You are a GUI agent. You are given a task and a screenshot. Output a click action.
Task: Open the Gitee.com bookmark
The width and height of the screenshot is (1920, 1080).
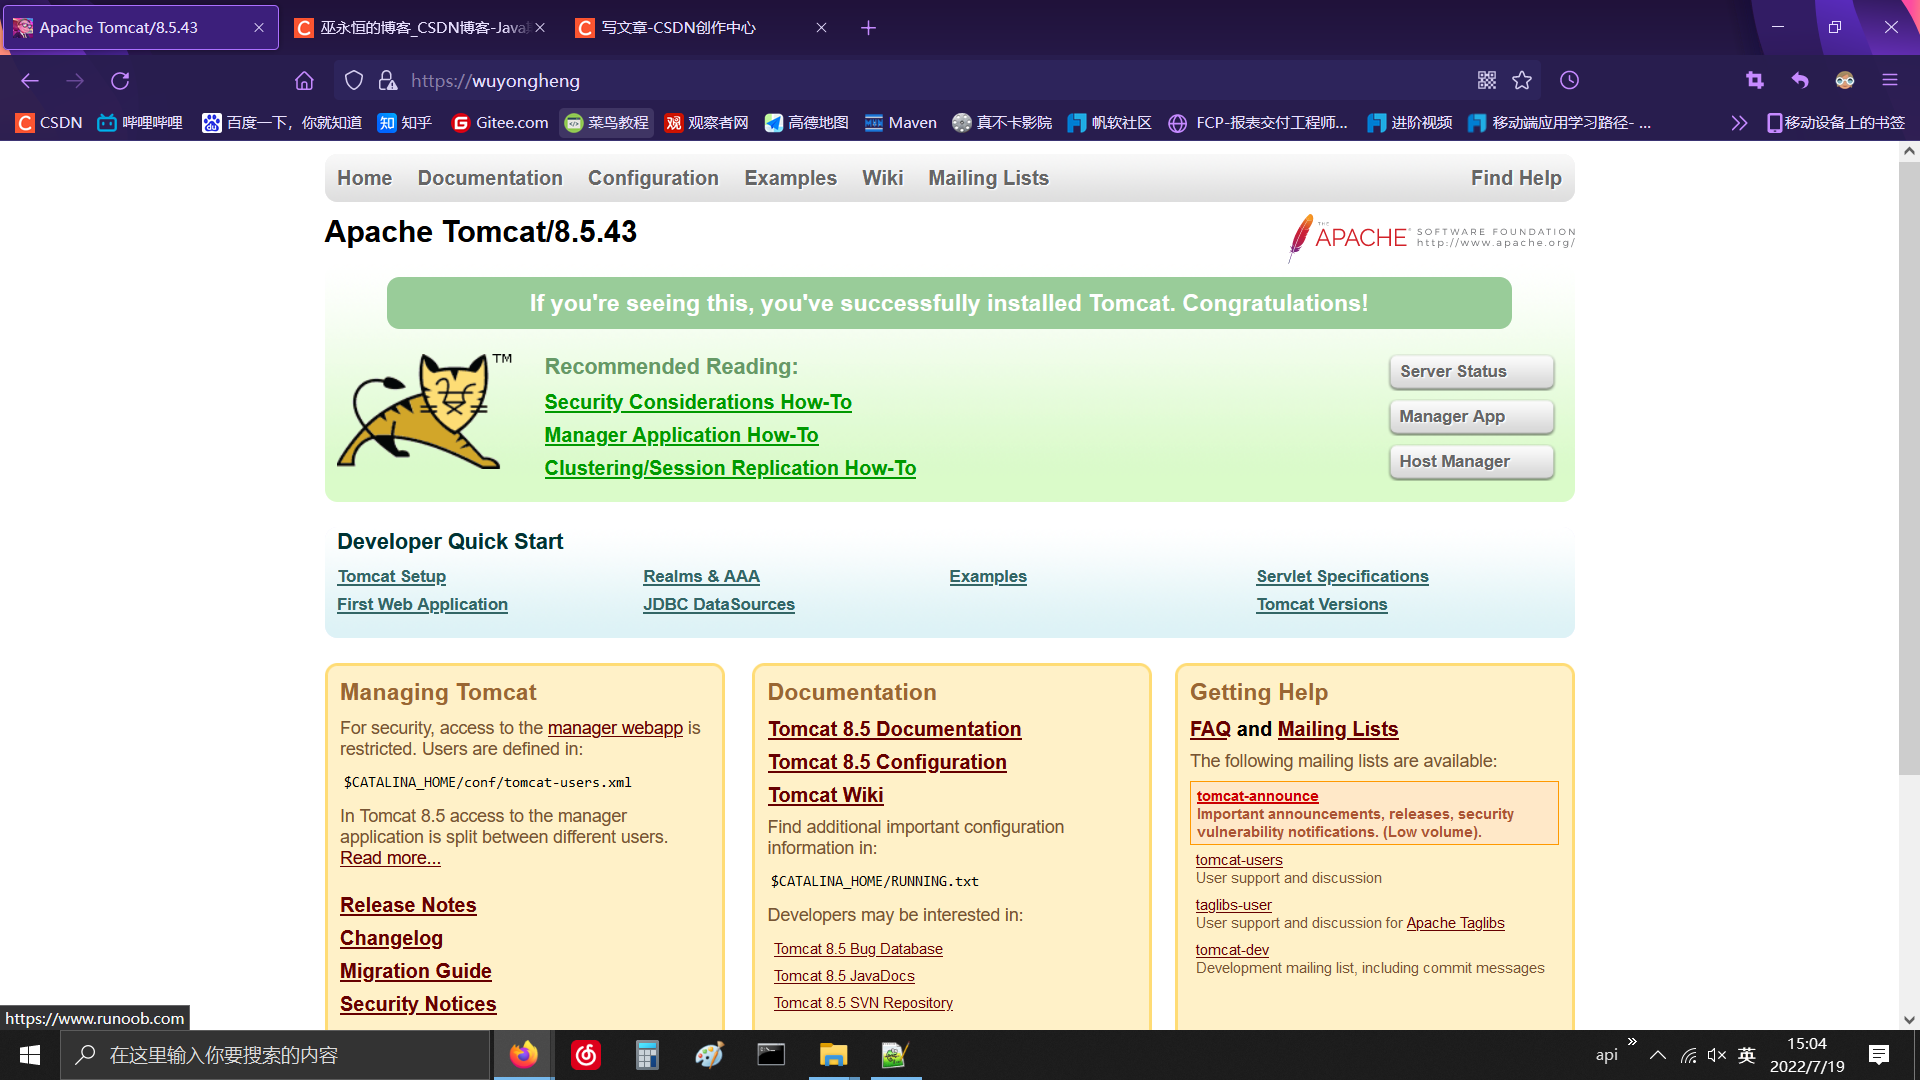coord(500,123)
